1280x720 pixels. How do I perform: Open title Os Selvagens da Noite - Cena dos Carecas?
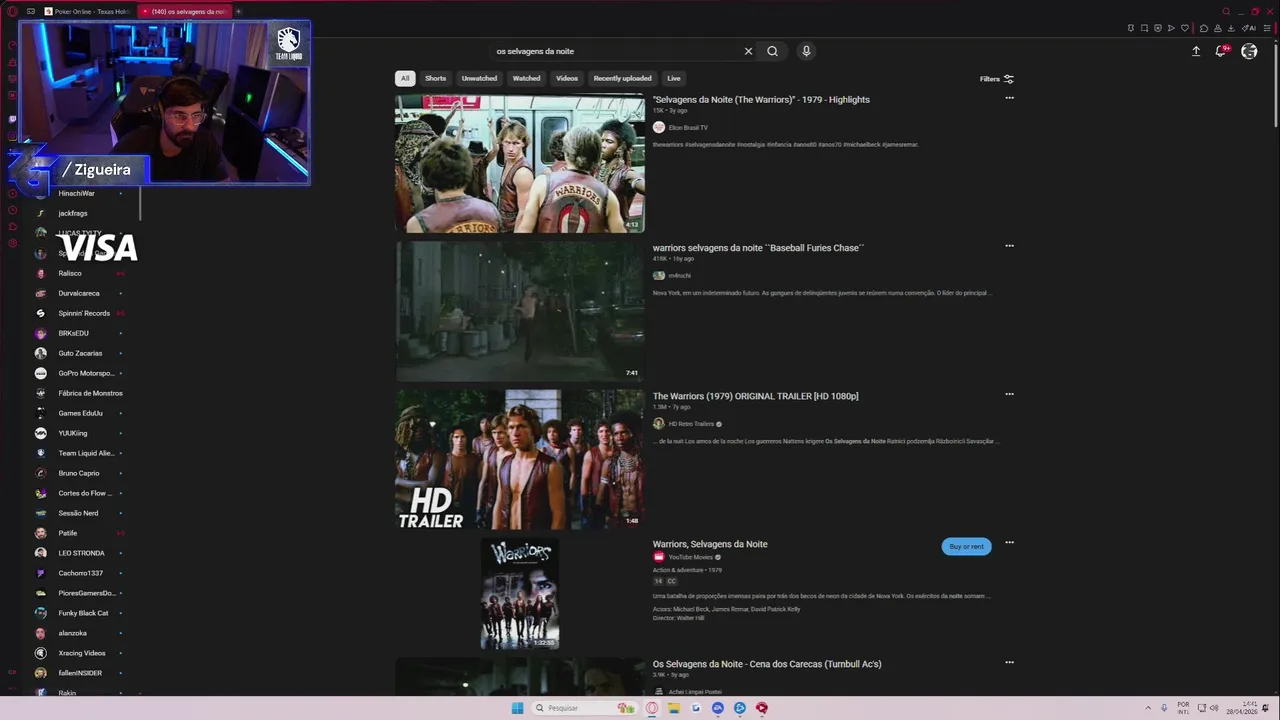[x=767, y=664]
